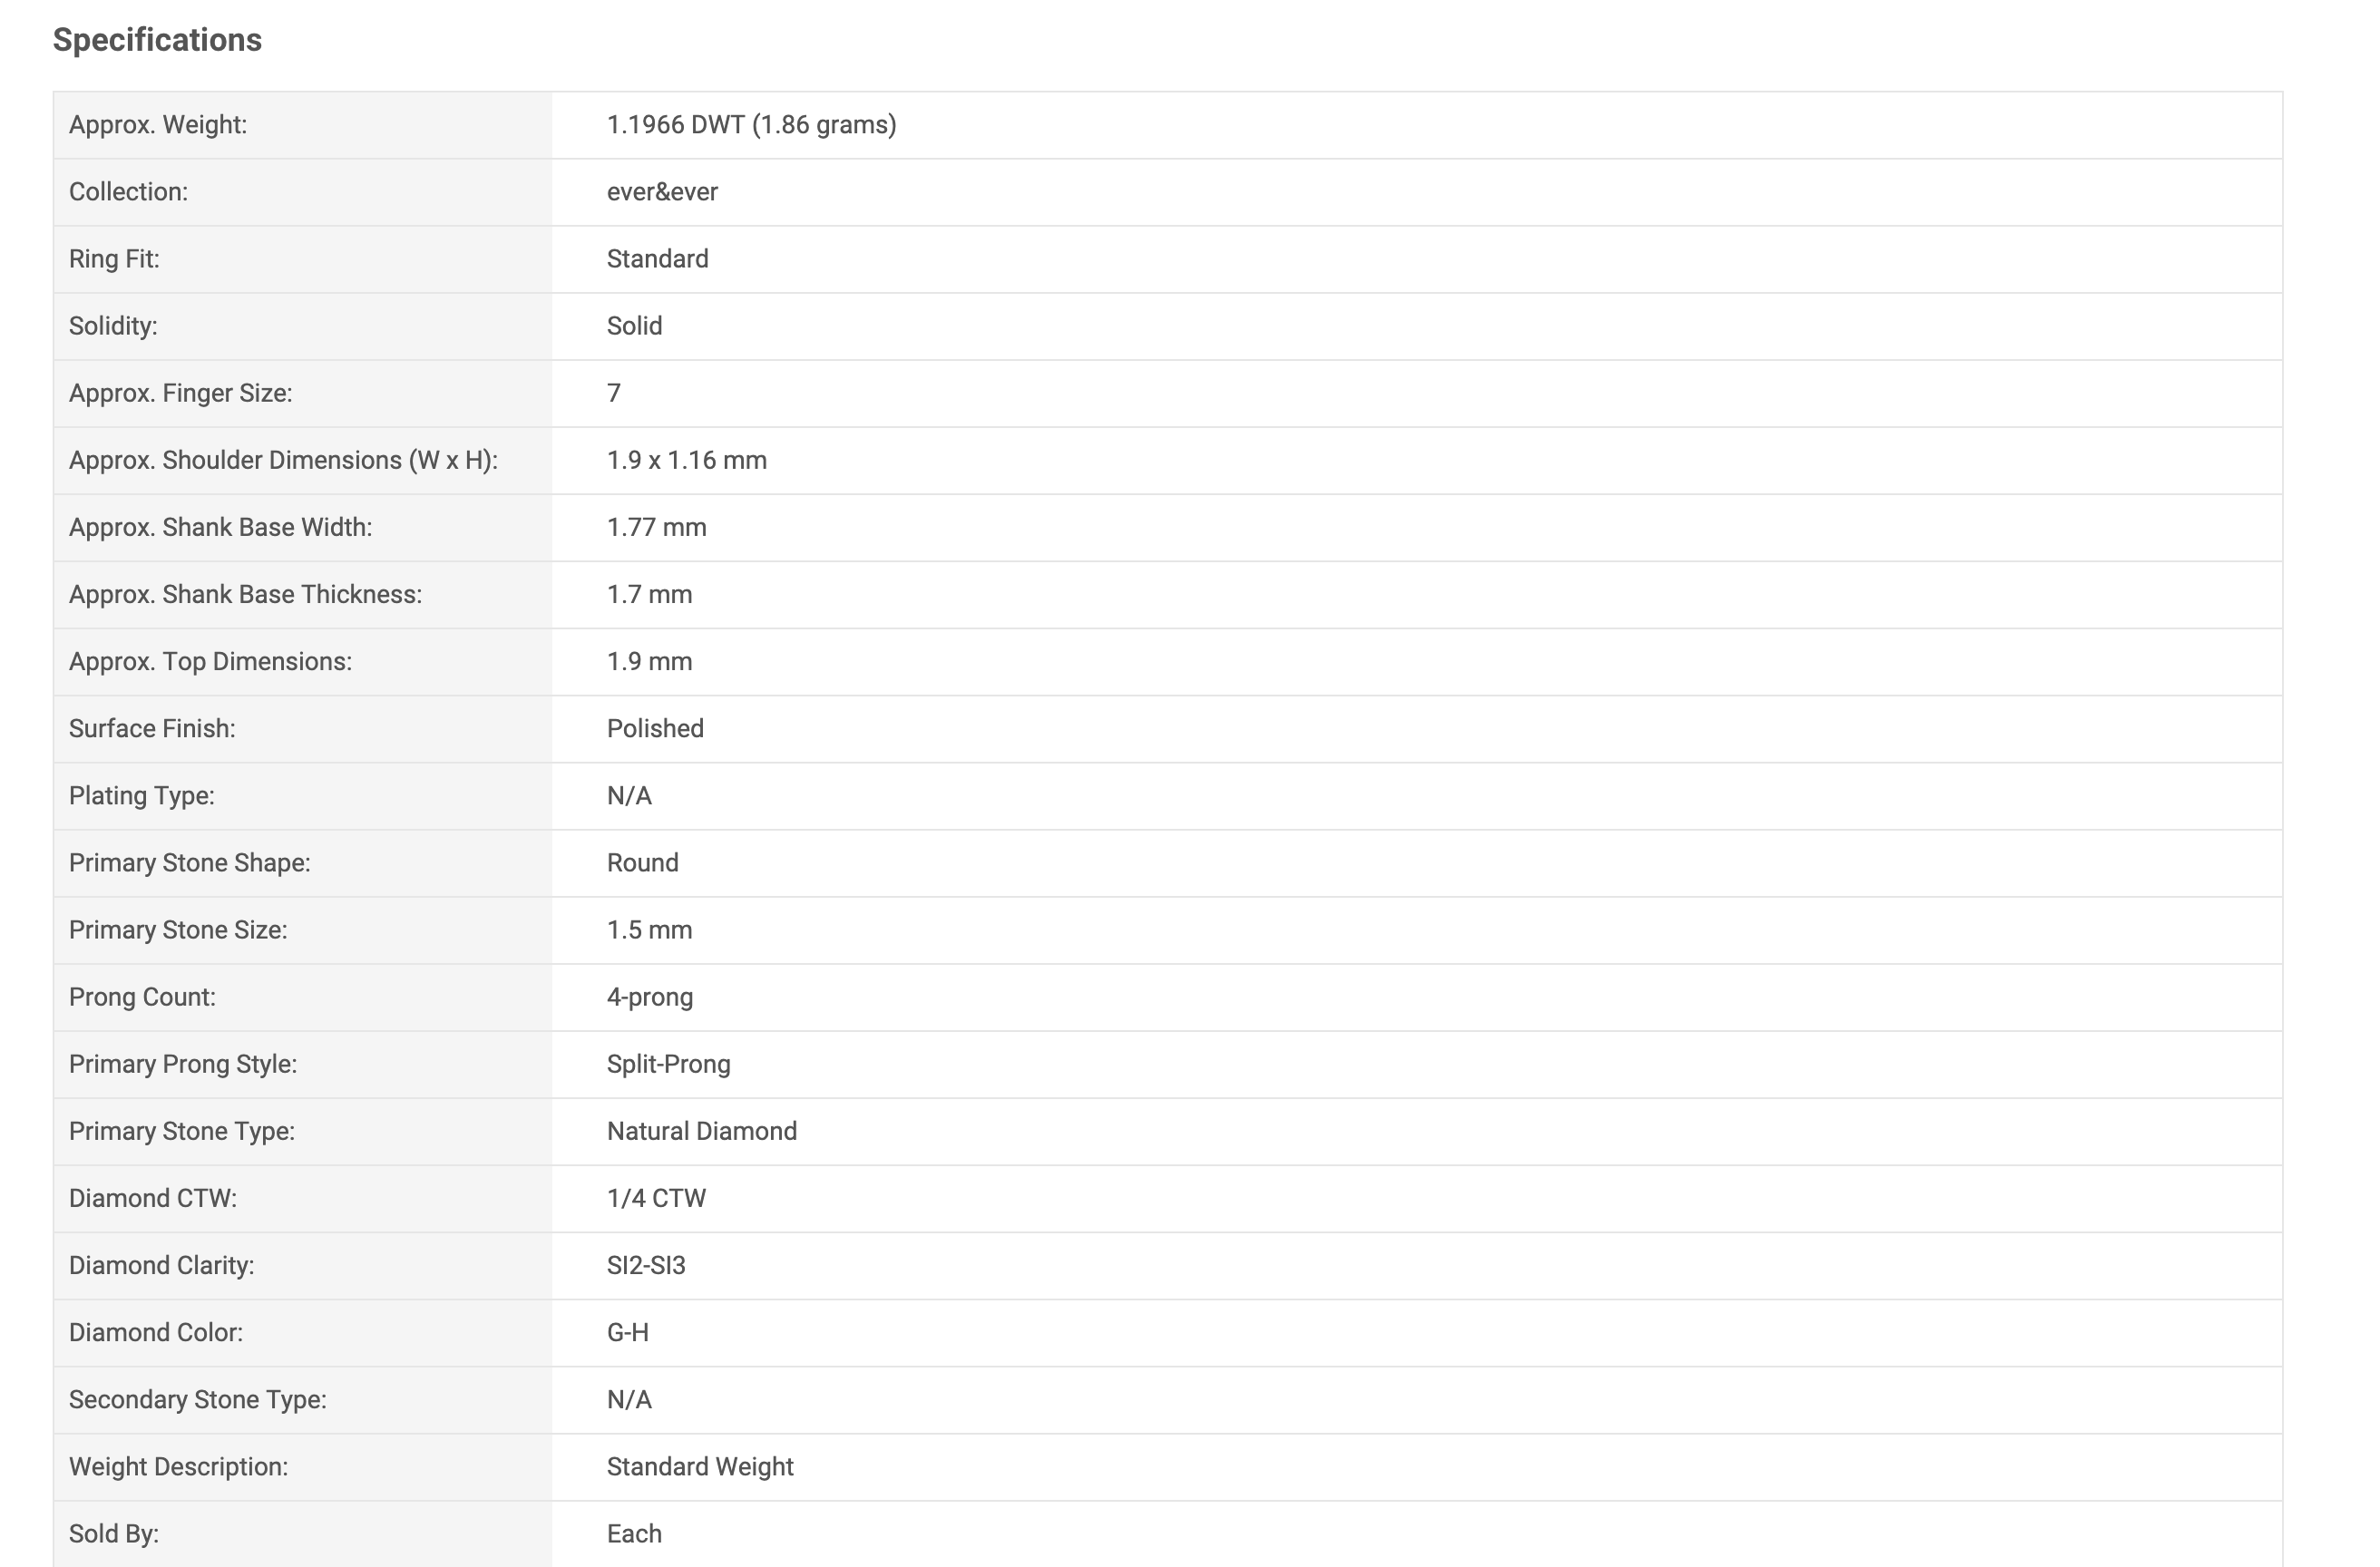Click the 4-prong value
This screenshot has height=1567, width=2380.
tap(650, 997)
